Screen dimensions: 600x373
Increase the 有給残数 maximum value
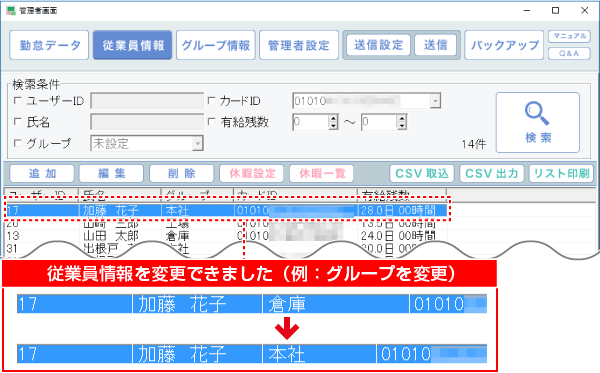[401, 119]
